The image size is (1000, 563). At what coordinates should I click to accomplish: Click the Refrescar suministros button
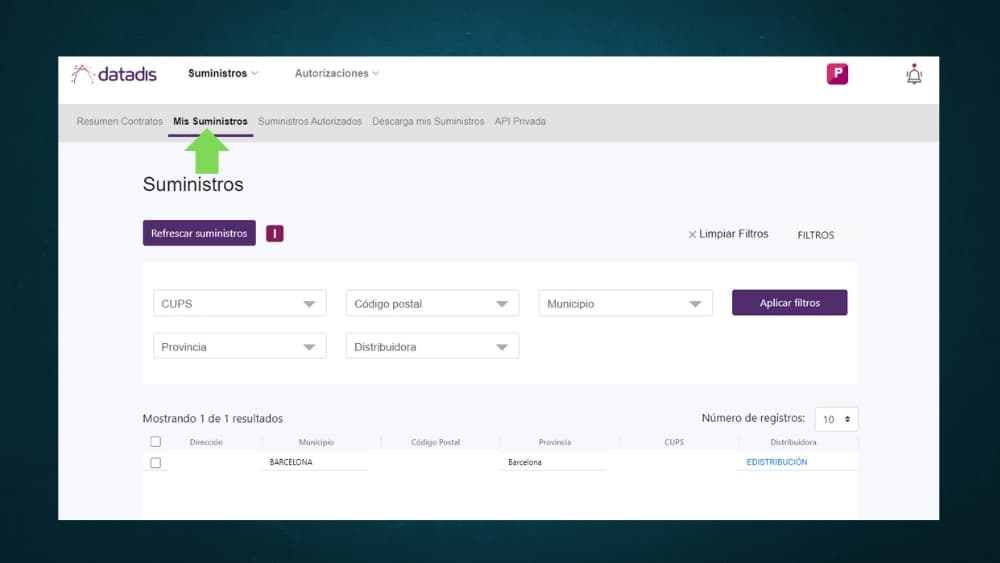pos(199,233)
